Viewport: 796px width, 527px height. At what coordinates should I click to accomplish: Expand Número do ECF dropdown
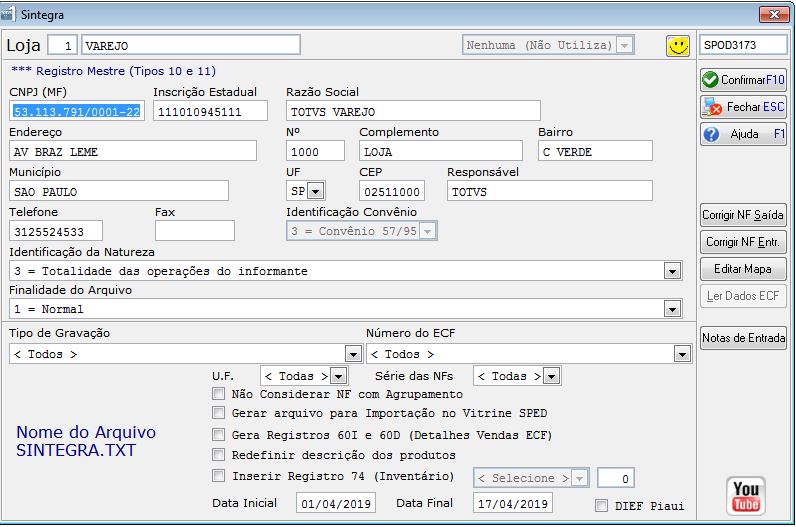click(682, 354)
